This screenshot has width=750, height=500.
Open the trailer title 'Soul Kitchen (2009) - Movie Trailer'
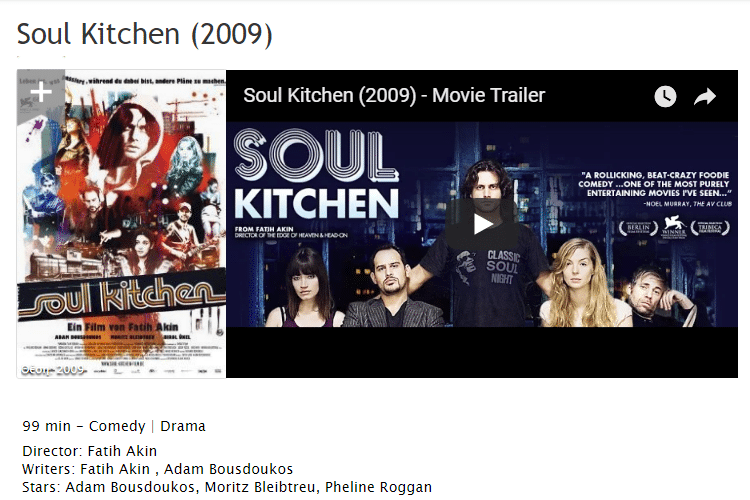(394, 95)
